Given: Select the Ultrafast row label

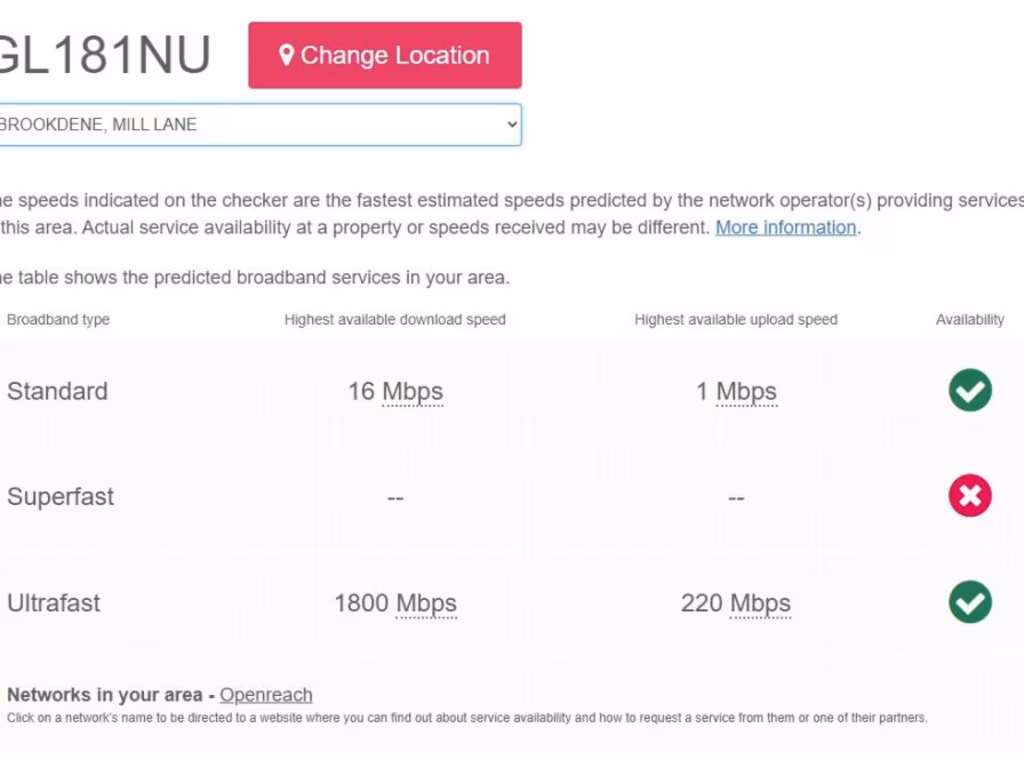Looking at the screenshot, I should pyautogui.click(x=54, y=603).
